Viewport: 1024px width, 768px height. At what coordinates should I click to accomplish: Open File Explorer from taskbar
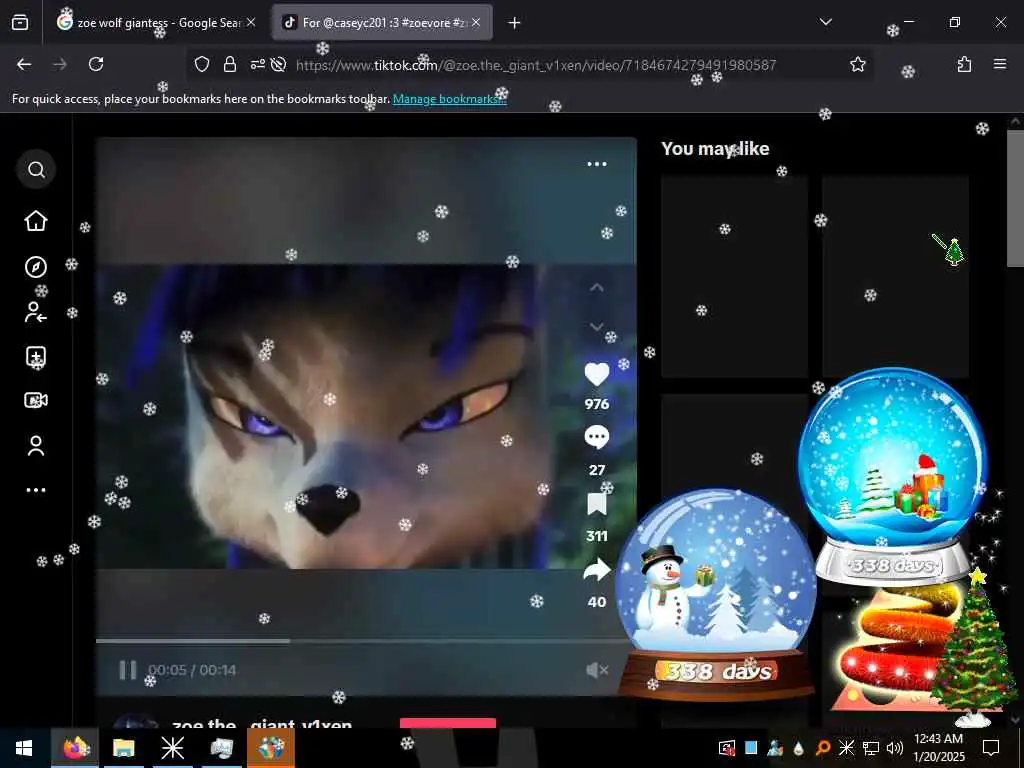point(123,748)
